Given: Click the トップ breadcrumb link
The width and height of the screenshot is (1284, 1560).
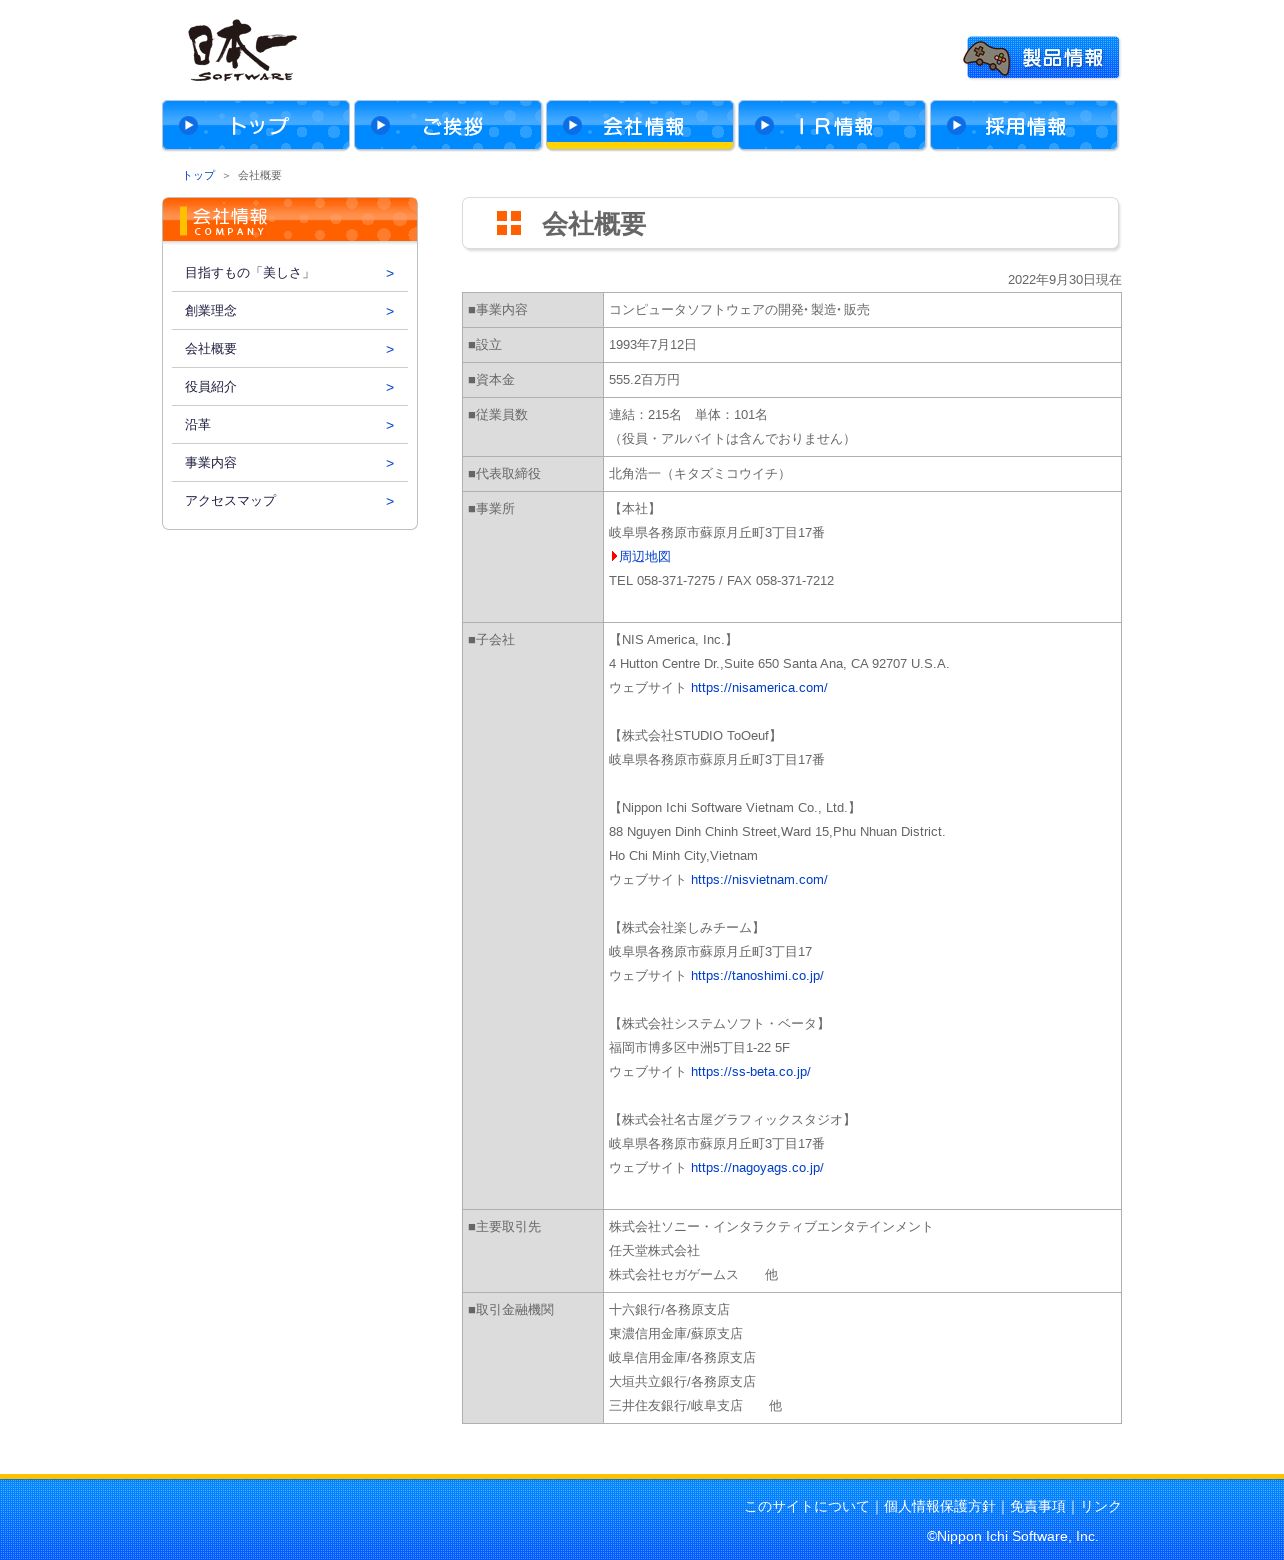Looking at the screenshot, I should pyautogui.click(x=198, y=175).
